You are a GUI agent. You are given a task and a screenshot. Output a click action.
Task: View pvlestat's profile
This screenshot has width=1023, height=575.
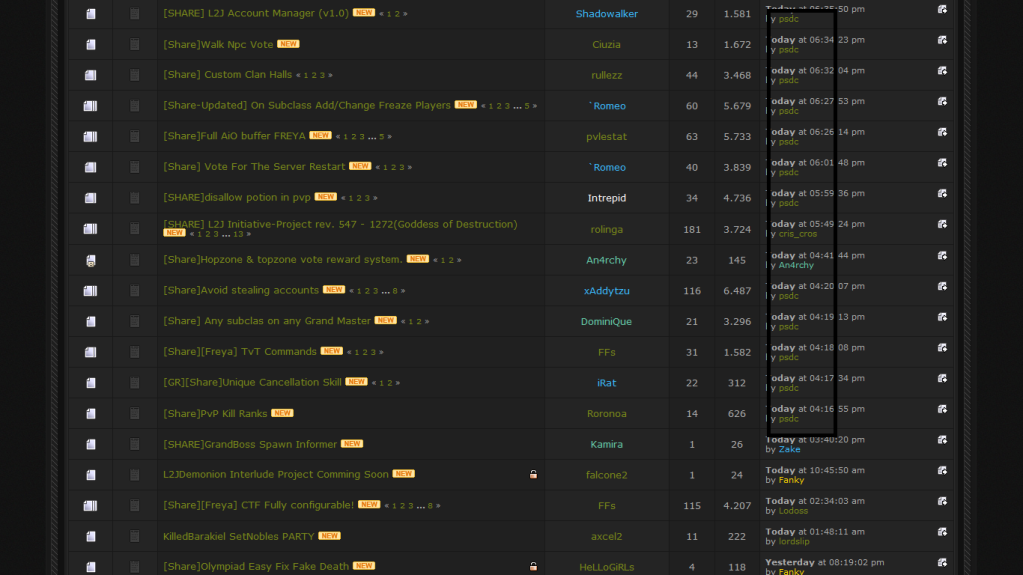point(606,136)
